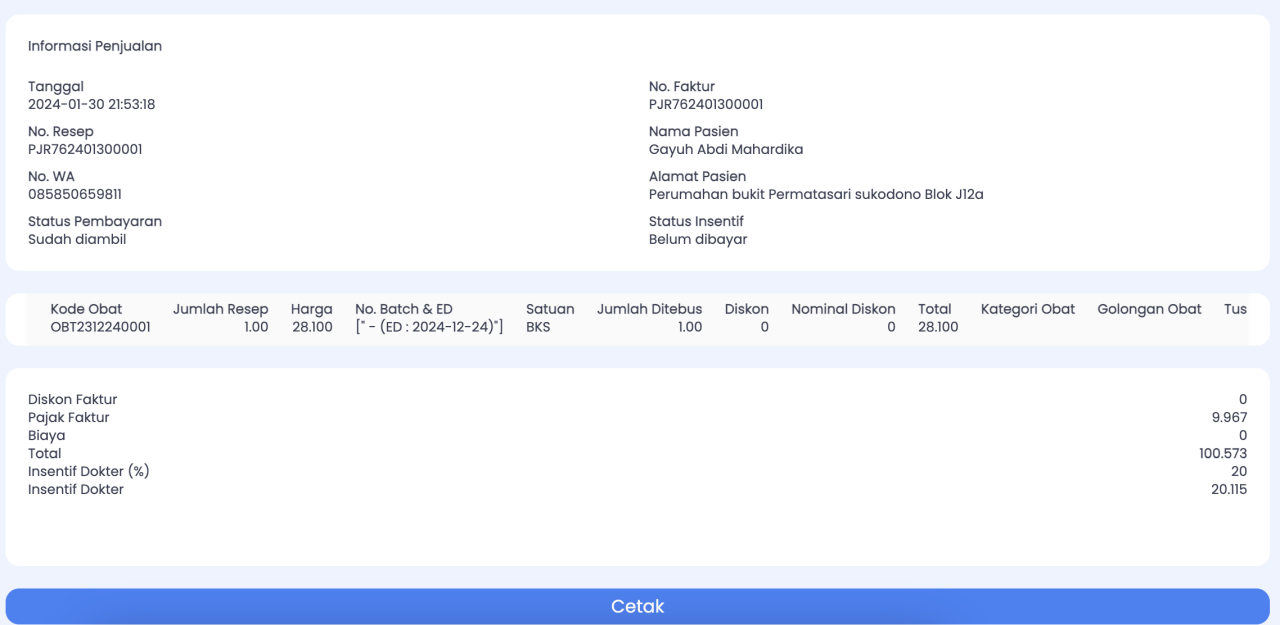Select the No. Batch & ED header
Viewport: 1280px width, 625px height.
point(403,309)
